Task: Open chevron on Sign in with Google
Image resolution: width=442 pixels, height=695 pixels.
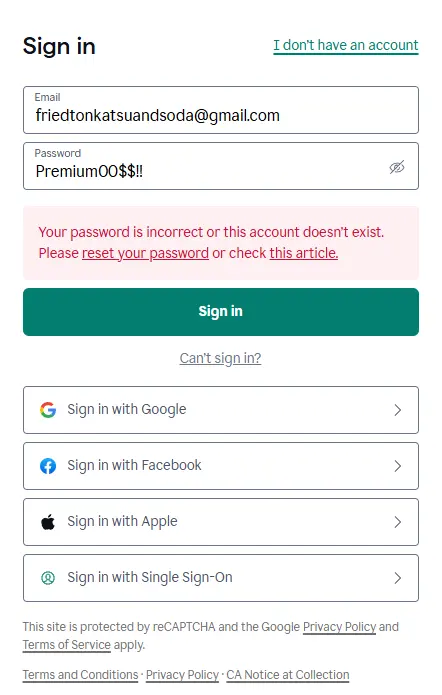Action: (398, 410)
